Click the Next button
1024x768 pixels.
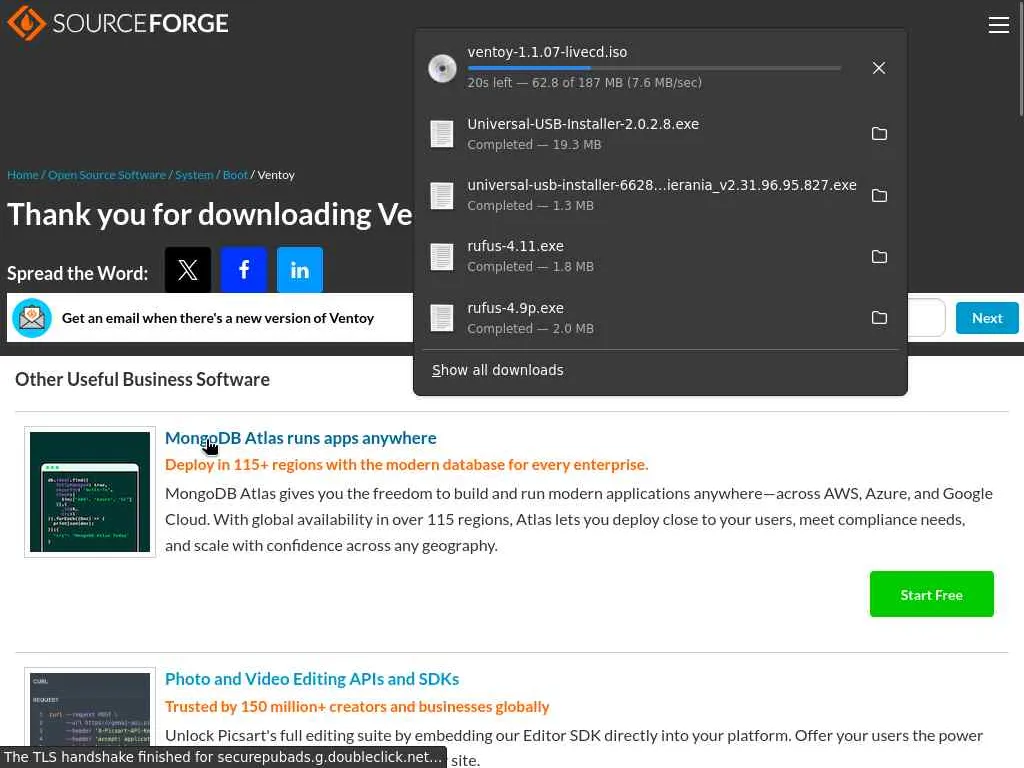987,318
